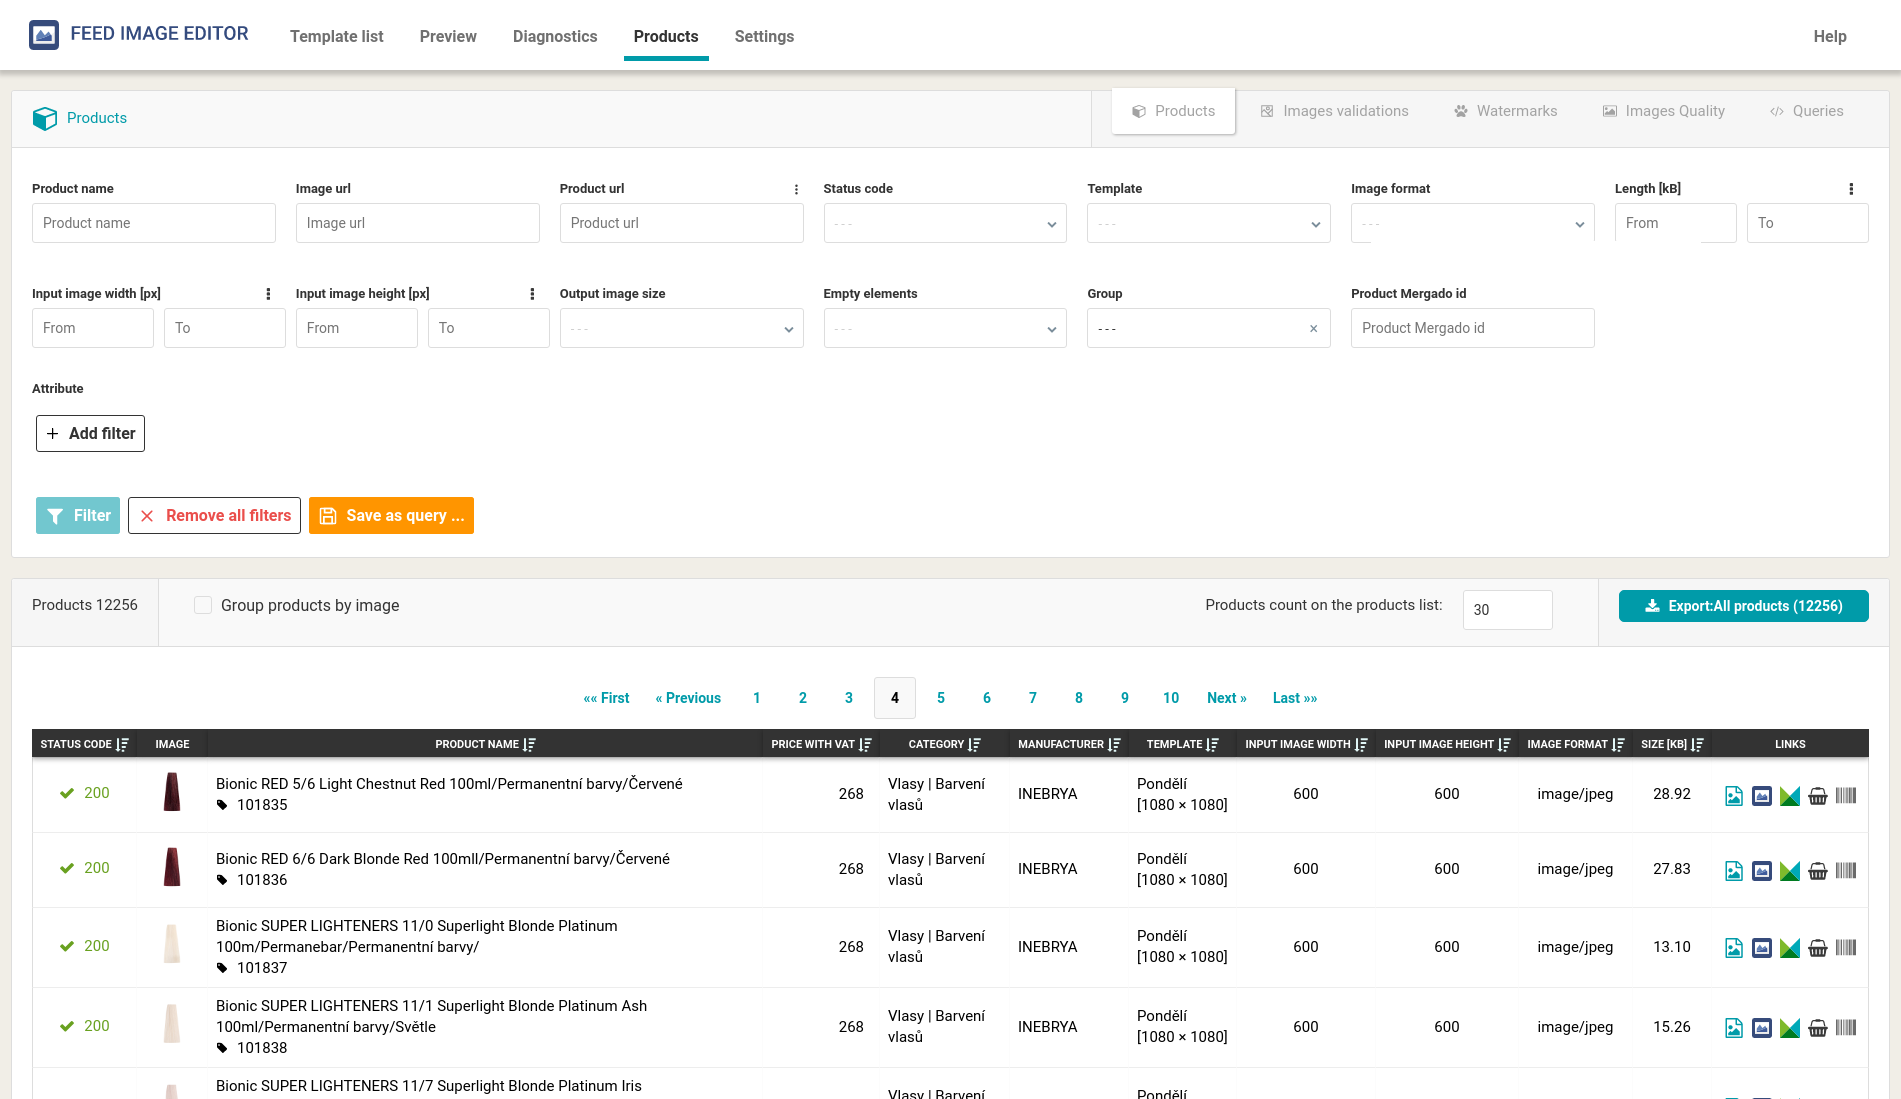Sort table by Product Name column
This screenshot has width=1901, height=1099.
(x=530, y=745)
